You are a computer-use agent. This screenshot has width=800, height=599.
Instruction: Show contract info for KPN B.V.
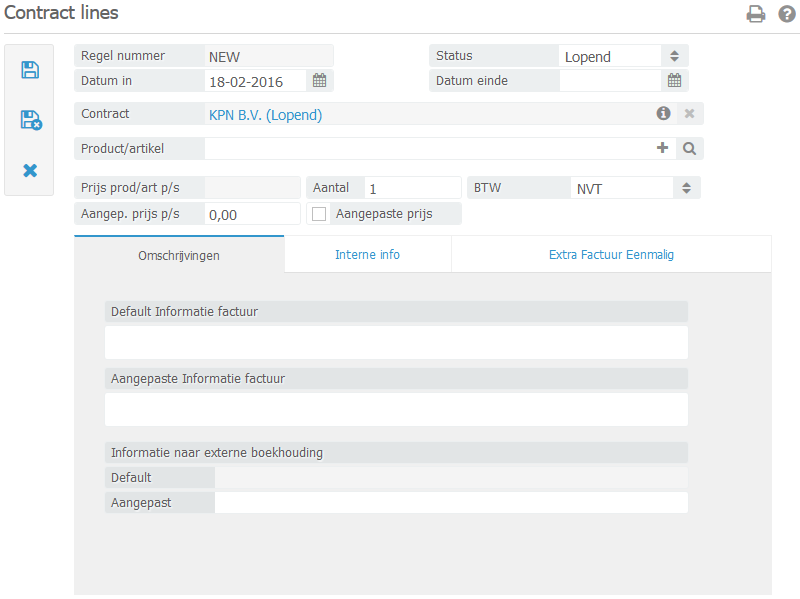pyautogui.click(x=663, y=114)
